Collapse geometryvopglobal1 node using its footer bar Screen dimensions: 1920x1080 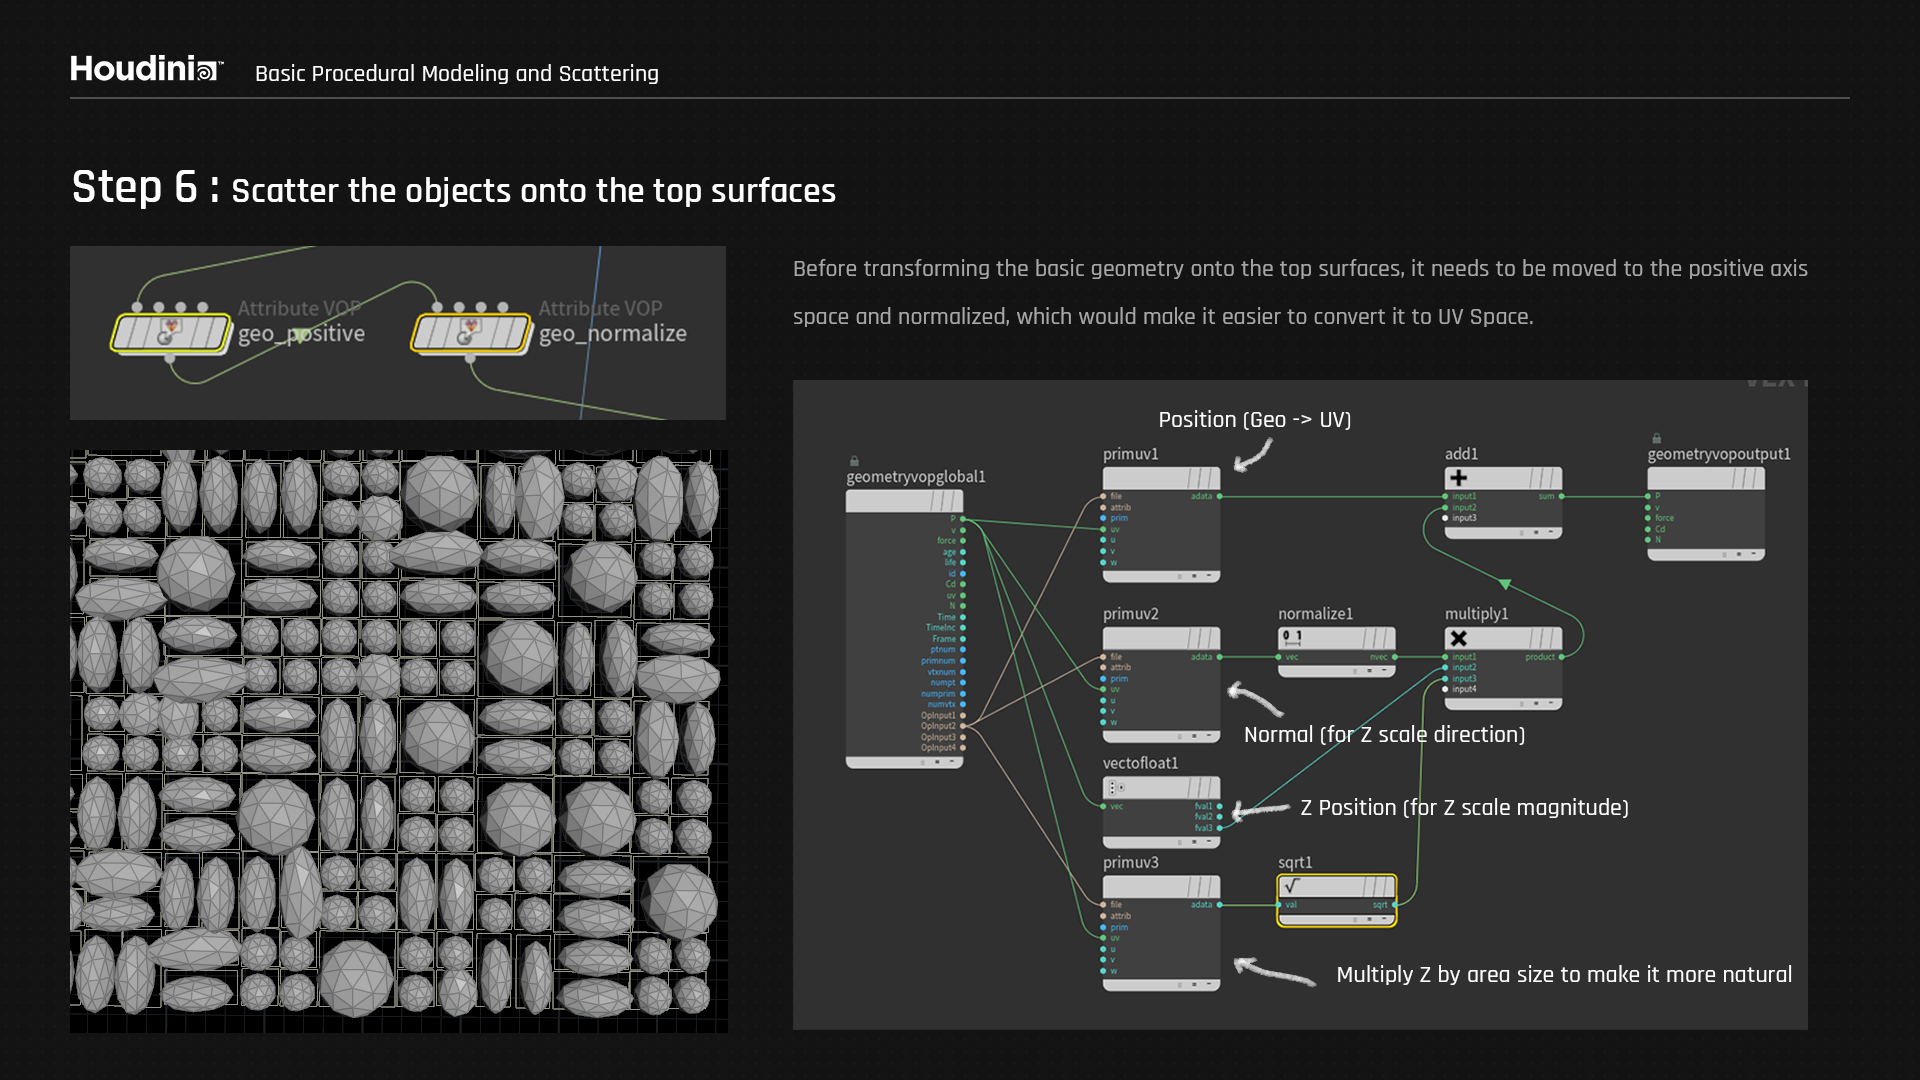pos(904,762)
